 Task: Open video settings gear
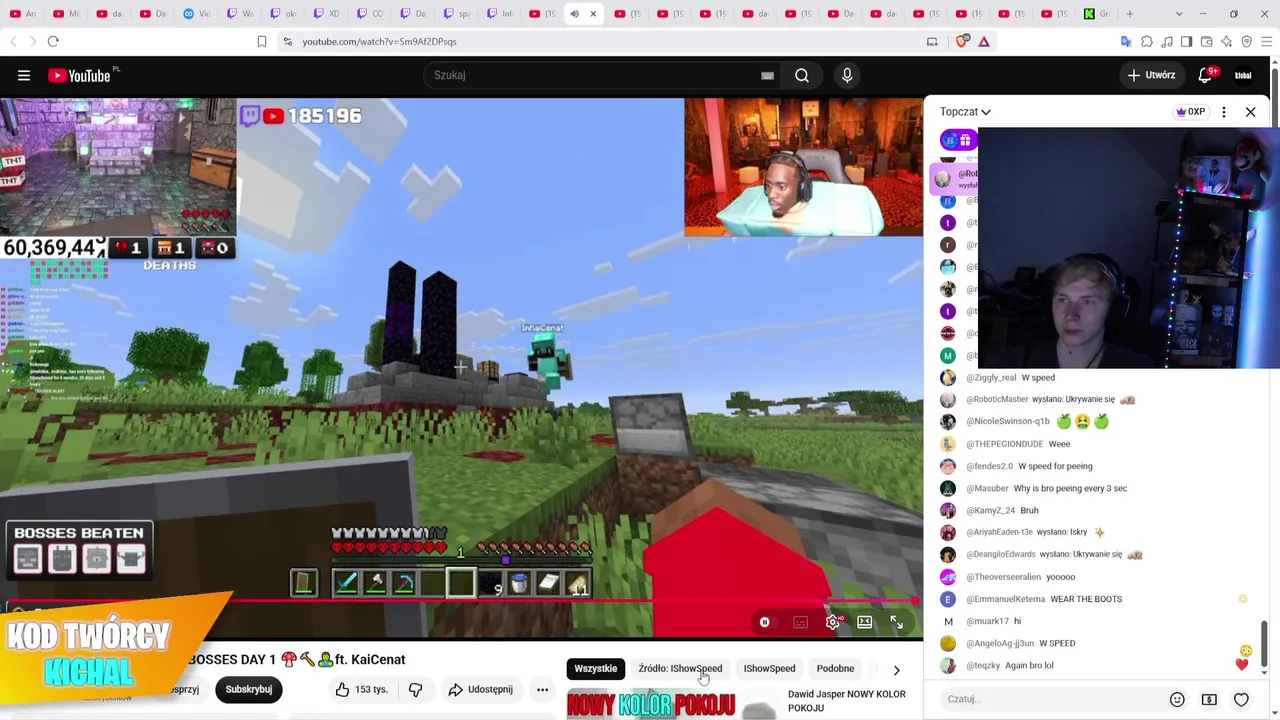[x=833, y=622]
